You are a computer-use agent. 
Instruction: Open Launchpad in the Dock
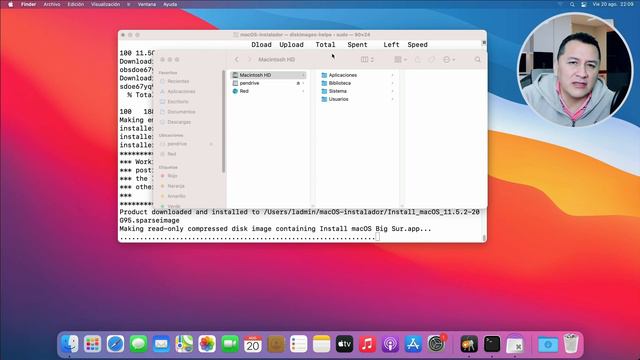[93, 344]
